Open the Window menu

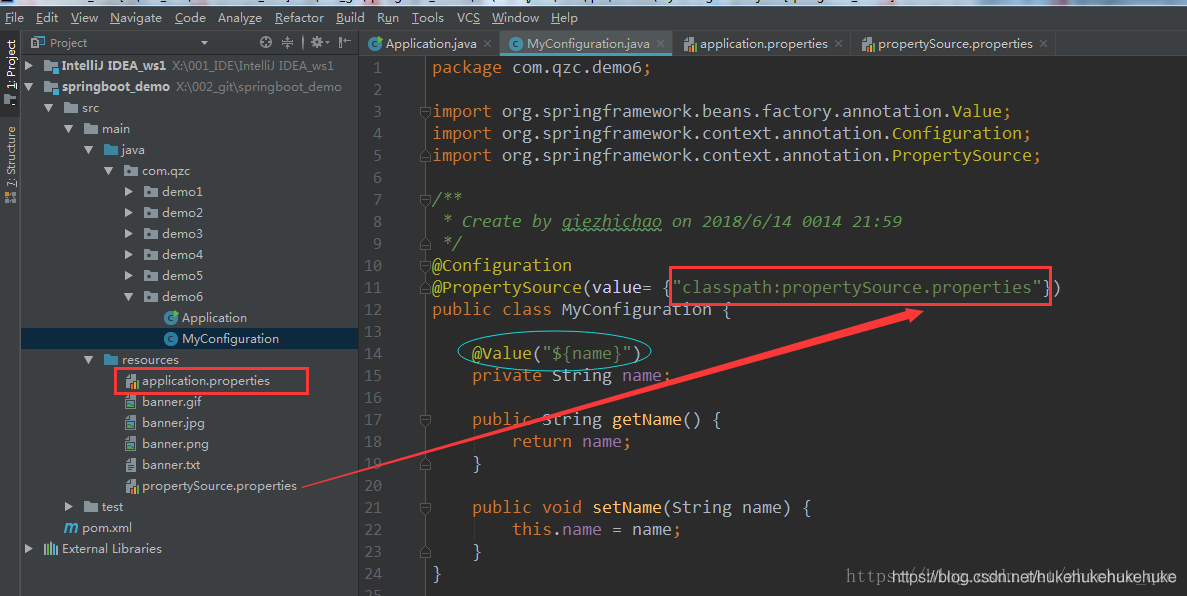515,17
